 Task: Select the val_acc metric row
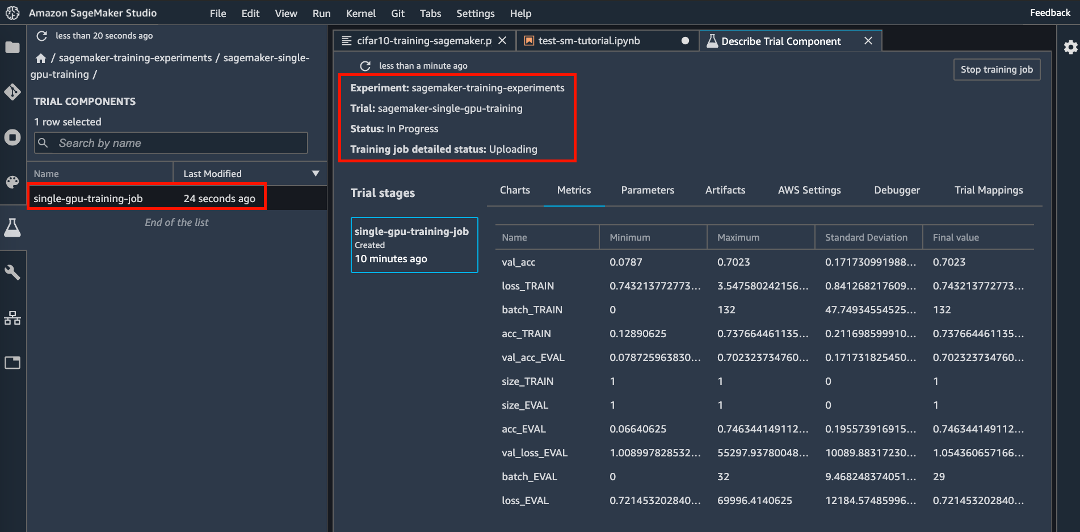click(x=764, y=262)
